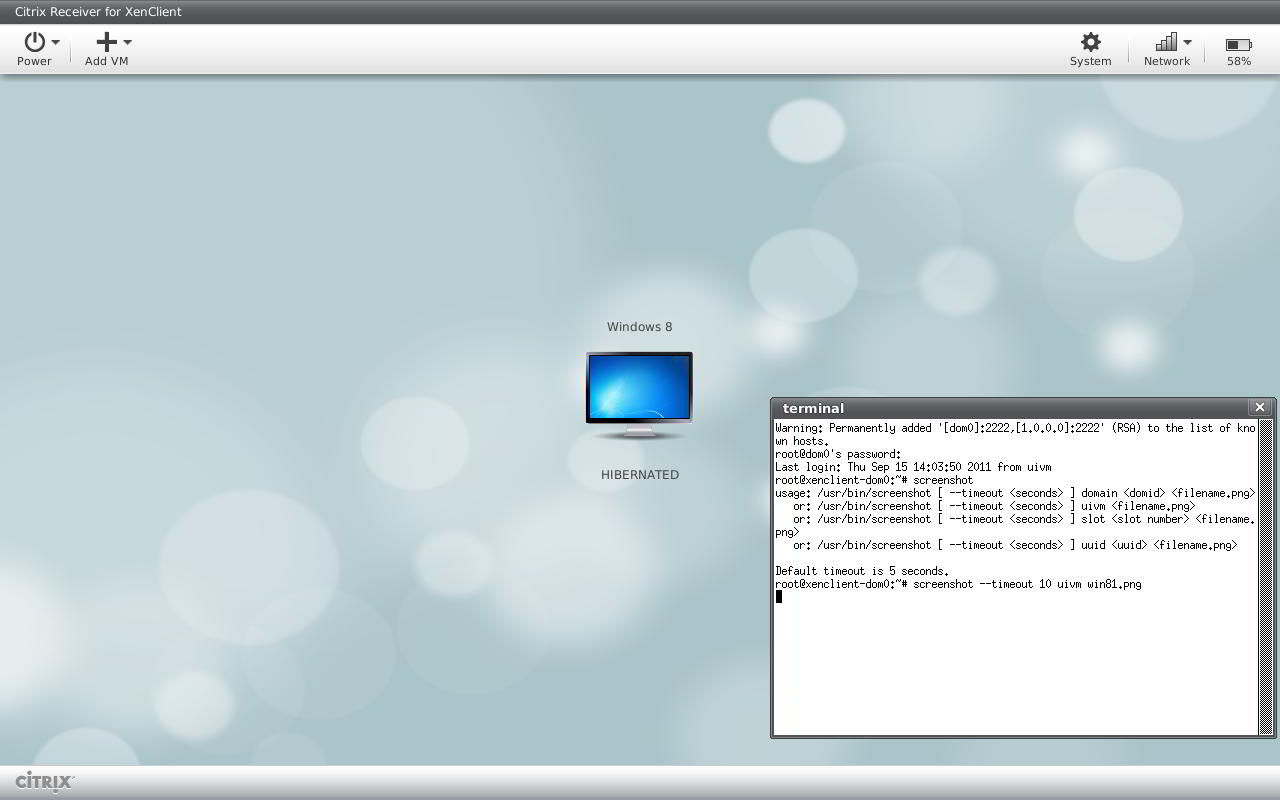Click the HIBERNATED status text
The height and width of the screenshot is (800, 1280).
[640, 475]
